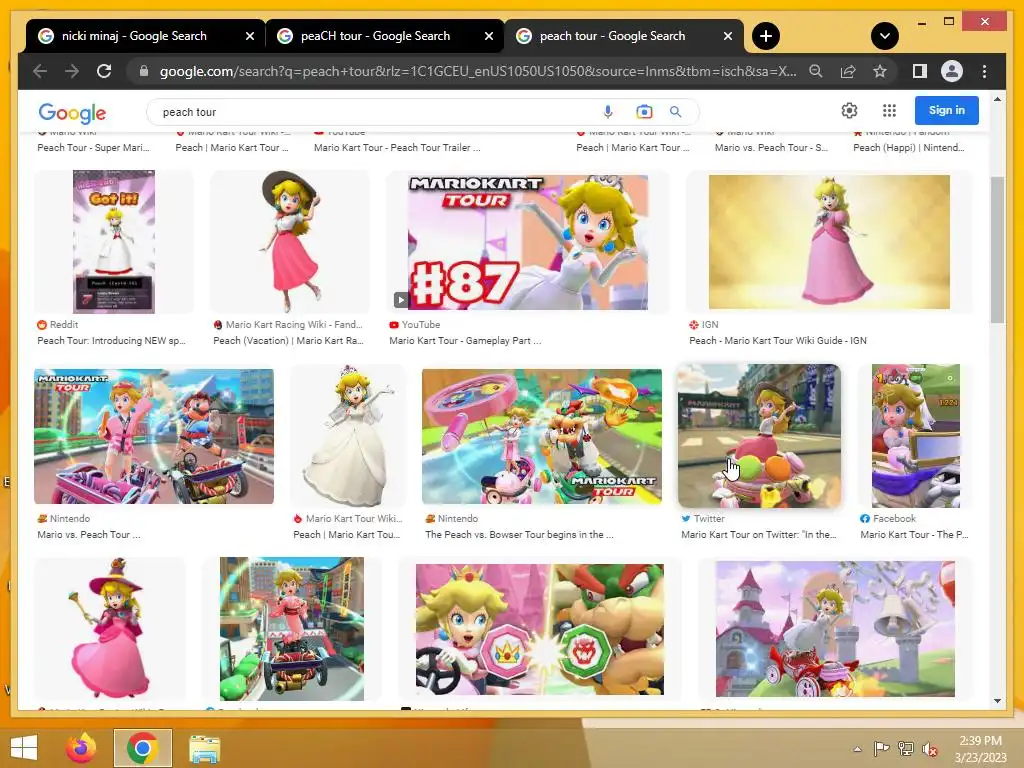This screenshot has height=768, width=1024.
Task: Open Peach versus Bowser badges image
Action: (x=539, y=629)
